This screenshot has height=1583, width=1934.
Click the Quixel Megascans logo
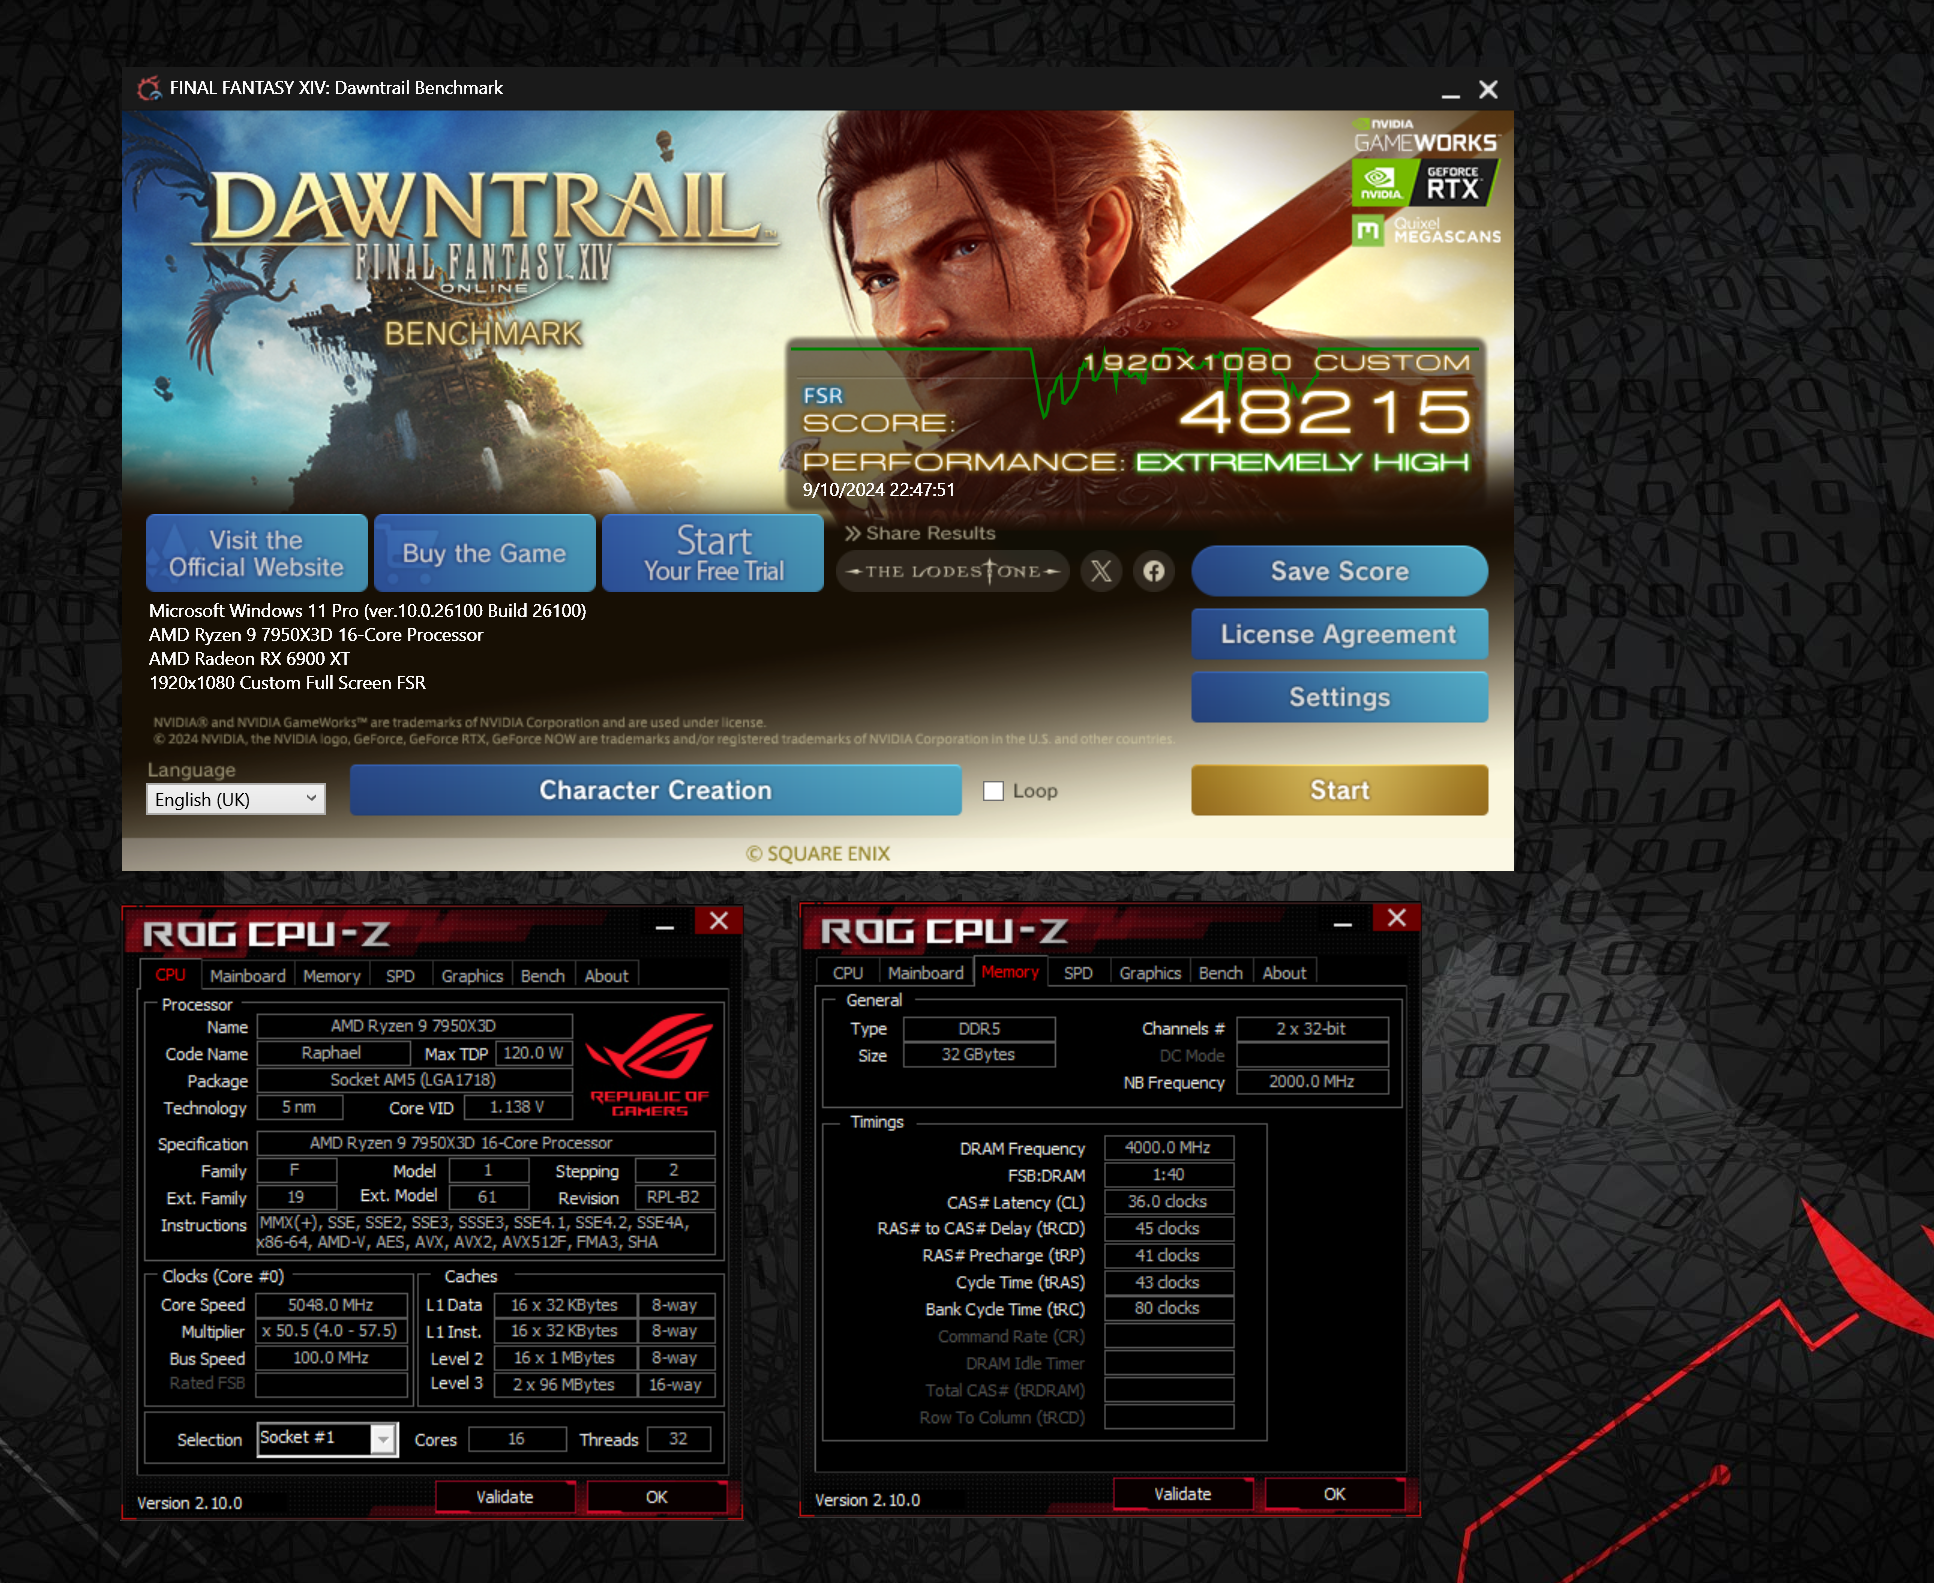coord(1426,231)
